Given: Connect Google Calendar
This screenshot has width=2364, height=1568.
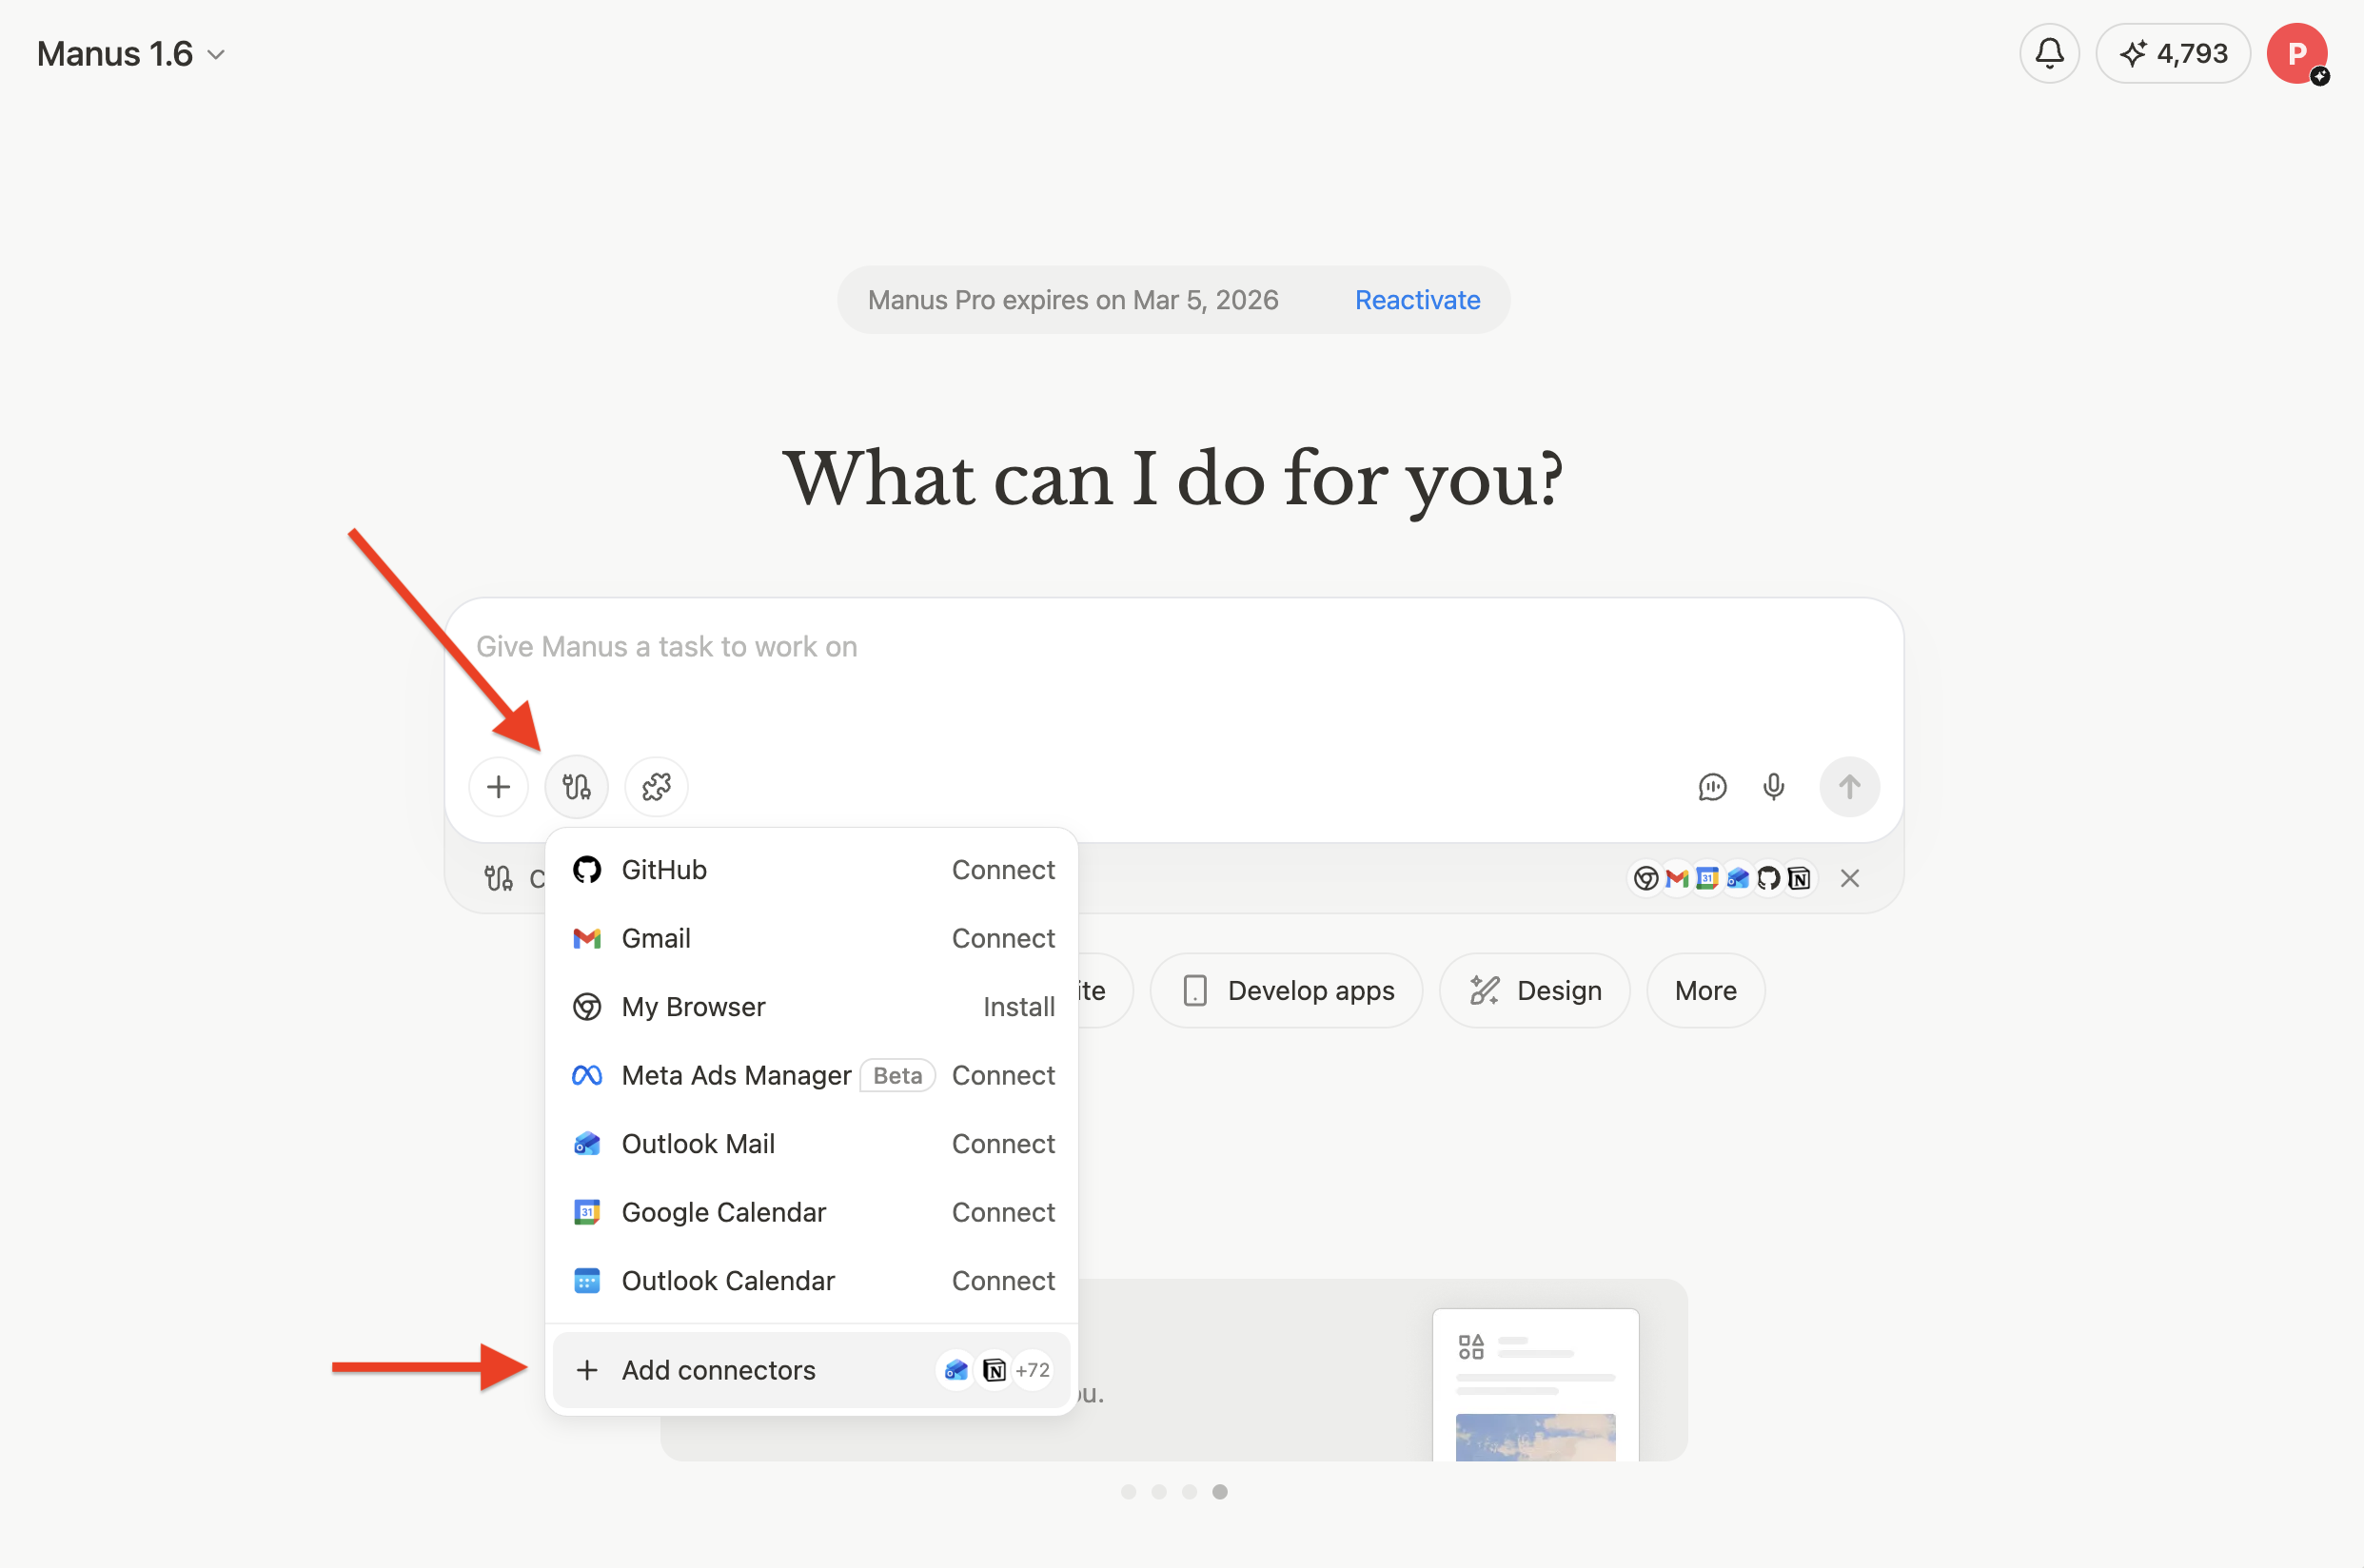Looking at the screenshot, I should tap(1003, 1212).
